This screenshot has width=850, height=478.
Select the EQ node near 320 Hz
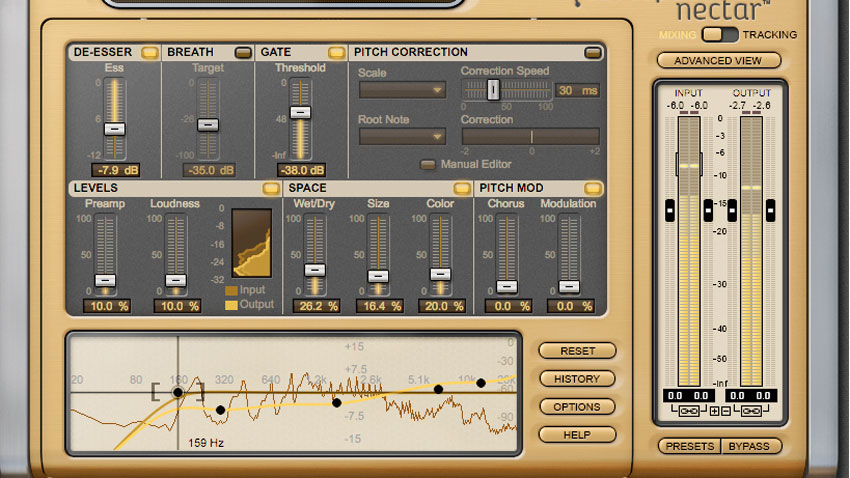pyautogui.click(x=220, y=410)
